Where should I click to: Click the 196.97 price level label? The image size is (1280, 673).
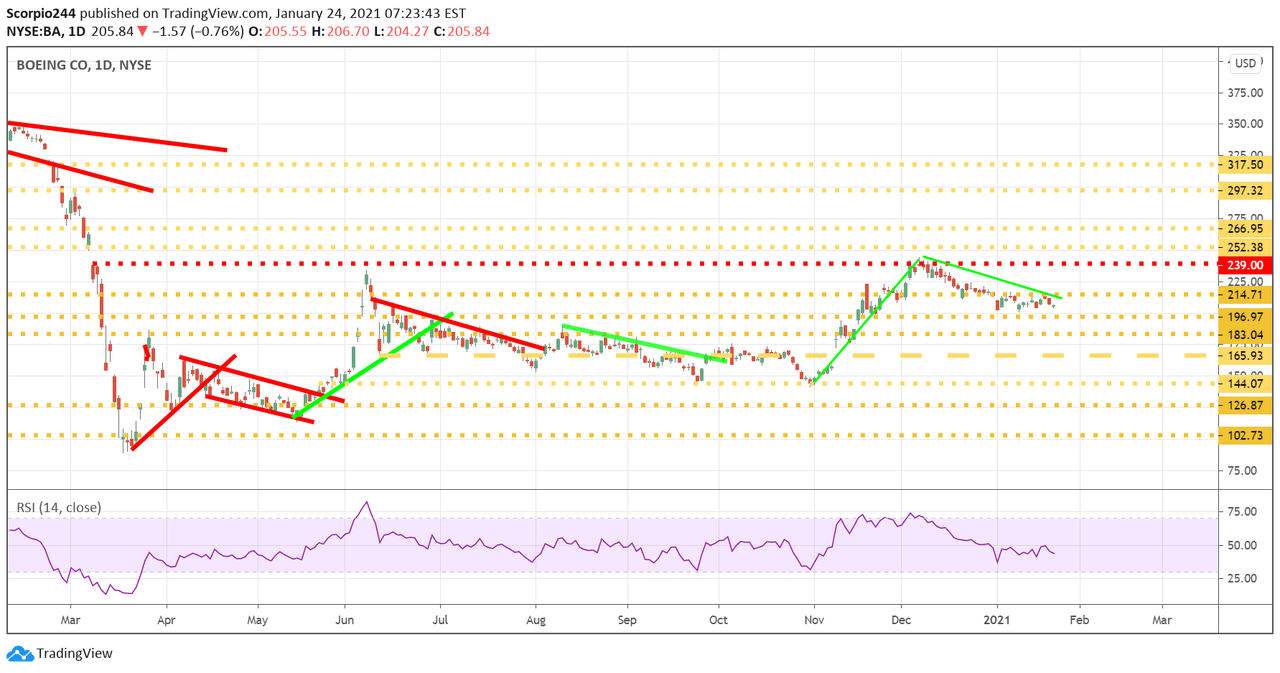point(1243,316)
